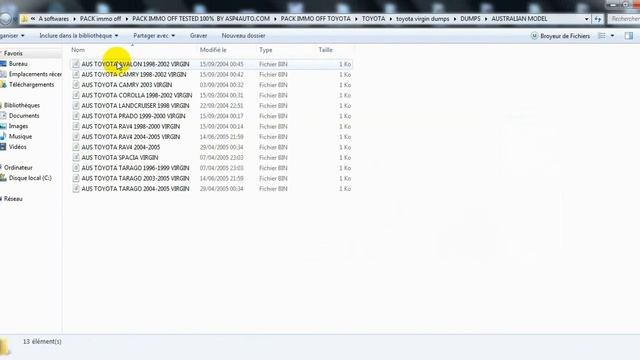
Task: Go to toyota virgin dumps breadcrumb
Action: pos(422,19)
